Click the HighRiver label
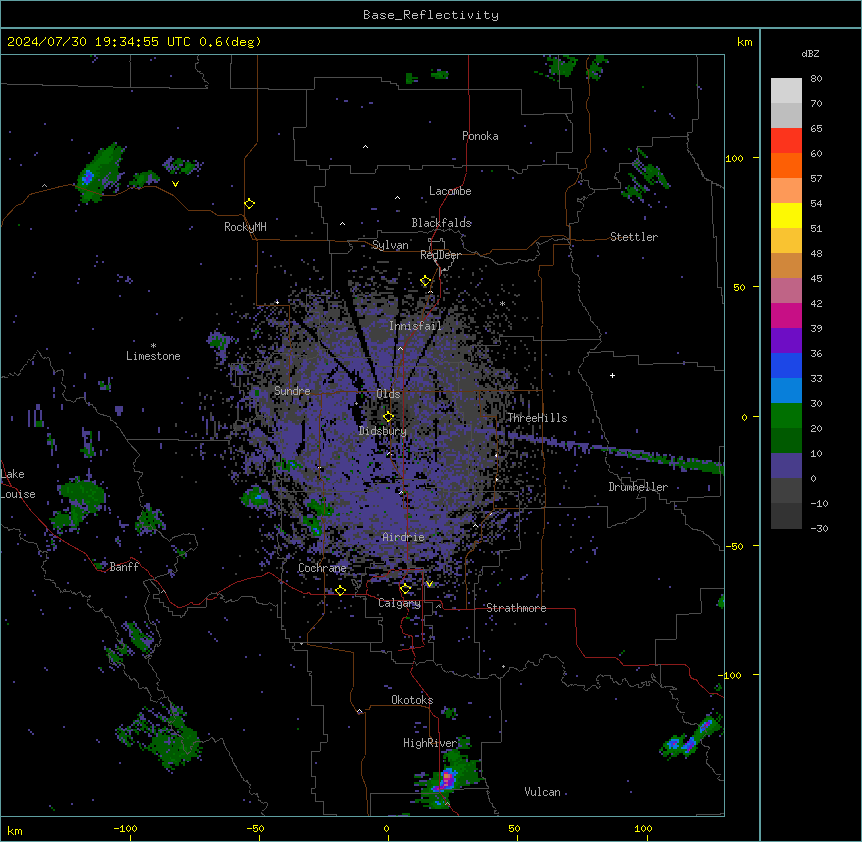 pyautogui.click(x=430, y=743)
